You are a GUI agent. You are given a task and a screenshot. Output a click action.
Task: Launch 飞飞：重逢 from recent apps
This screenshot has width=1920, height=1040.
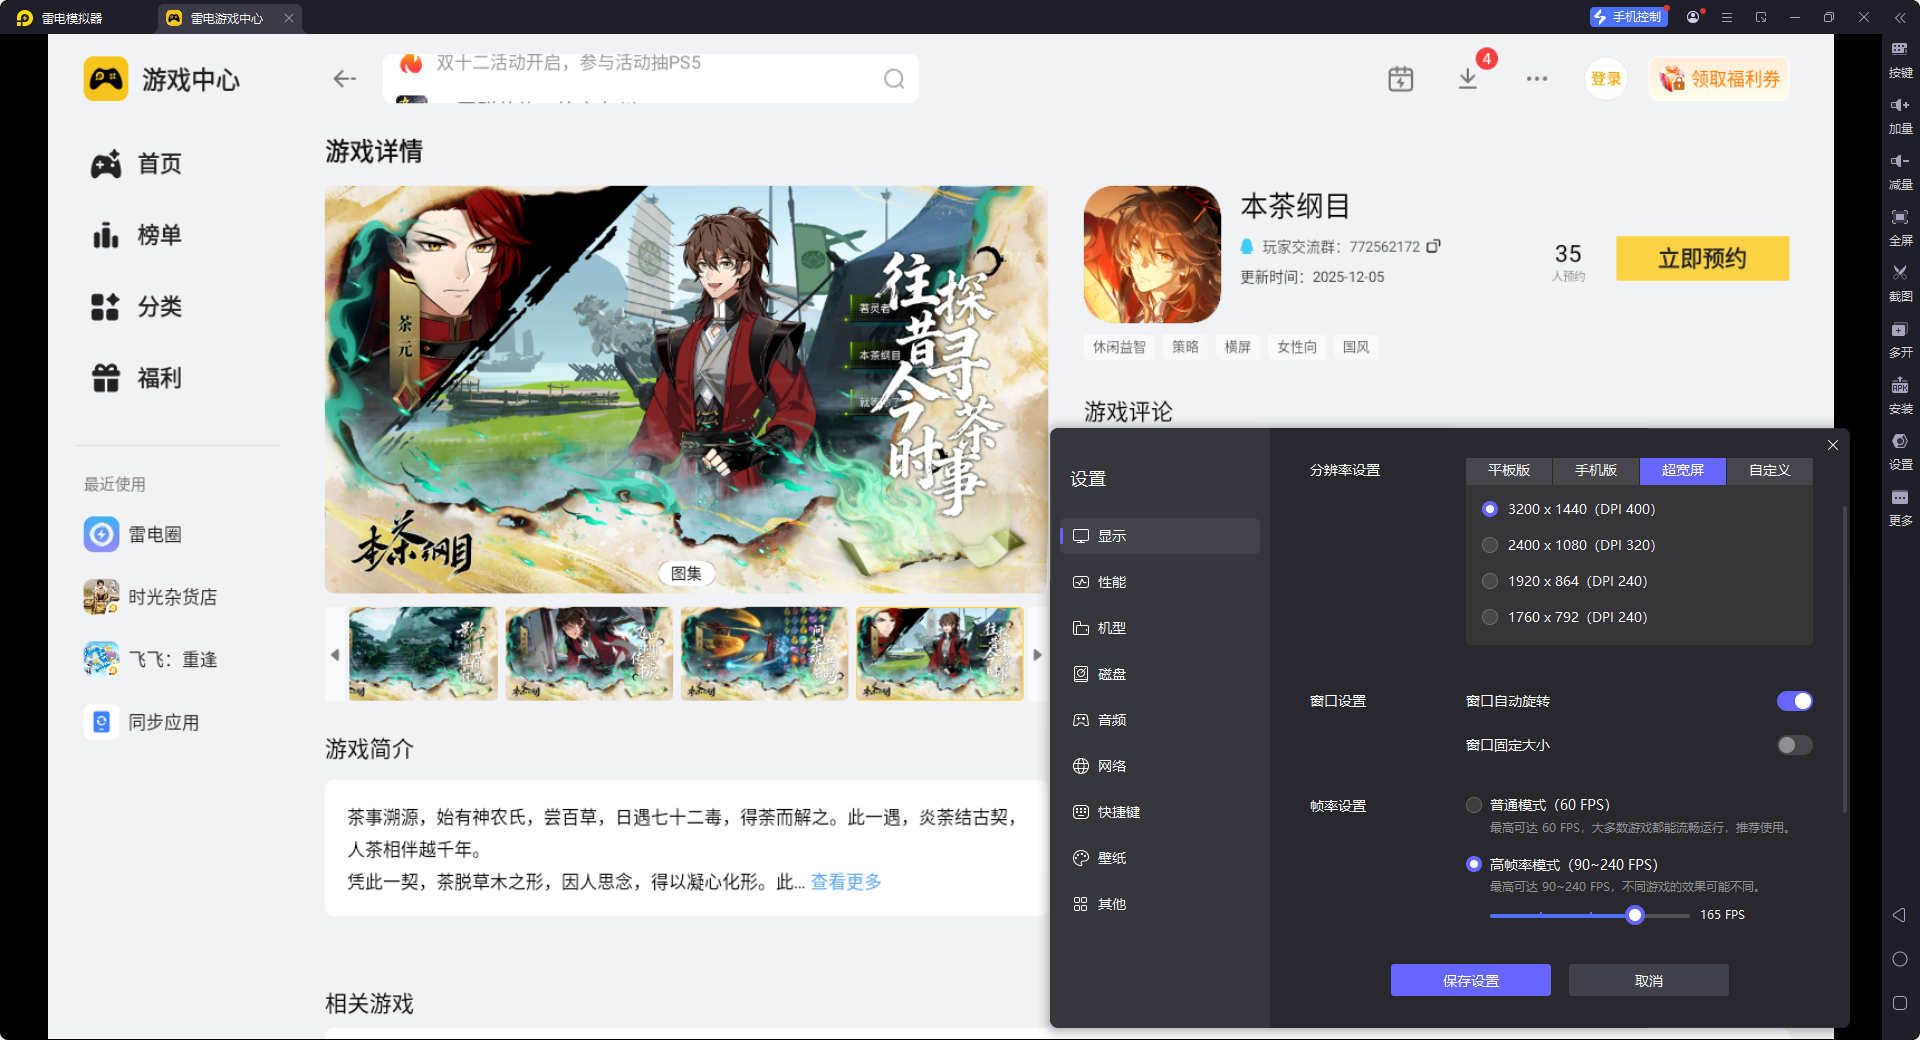pos(150,660)
